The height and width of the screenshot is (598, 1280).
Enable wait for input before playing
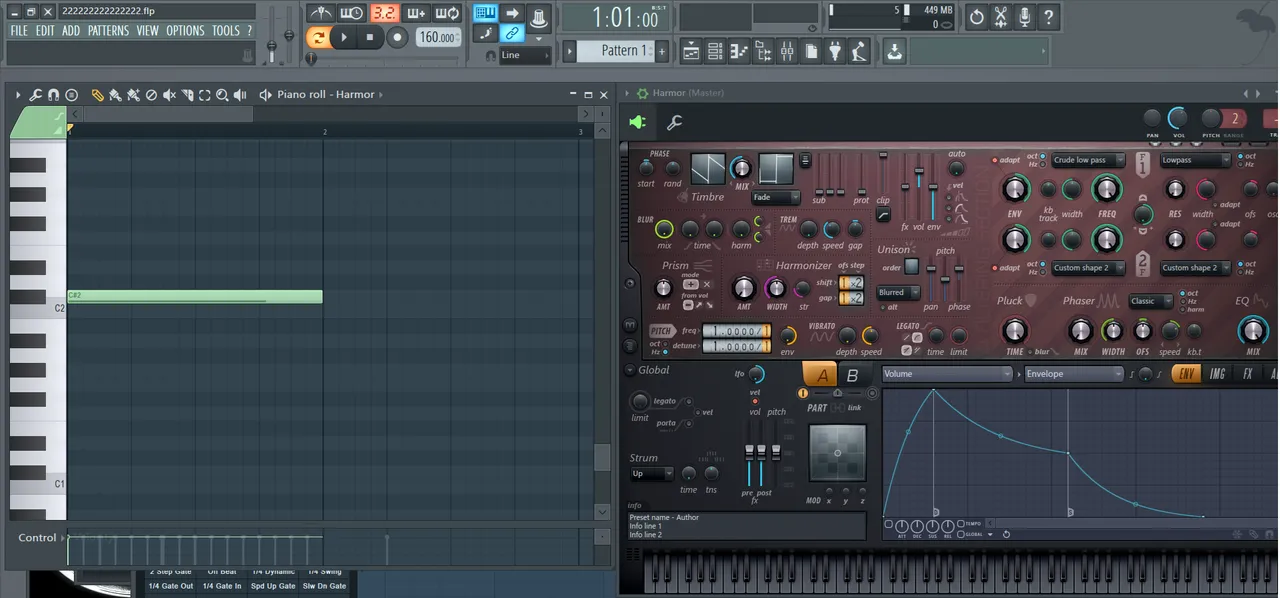[351, 14]
